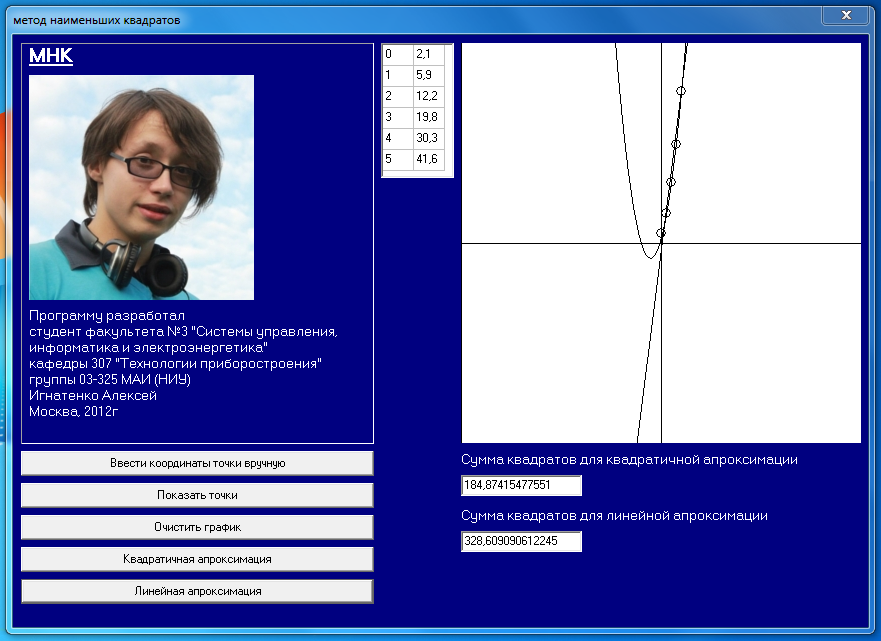This screenshot has height=641, width=881.
Task: Click the МНК heading
Action: pyautogui.click(x=51, y=56)
